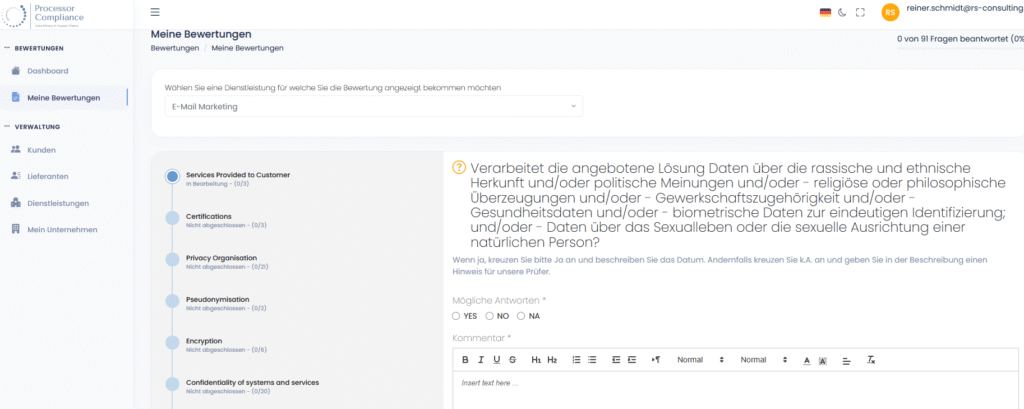Pick text color in editor toolbar

(x=807, y=359)
